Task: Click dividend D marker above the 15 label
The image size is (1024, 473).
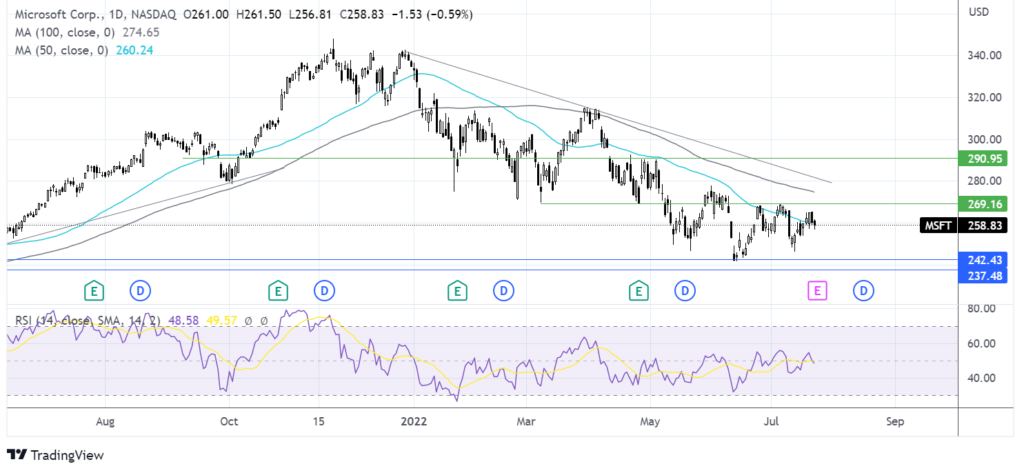Action: coord(323,290)
